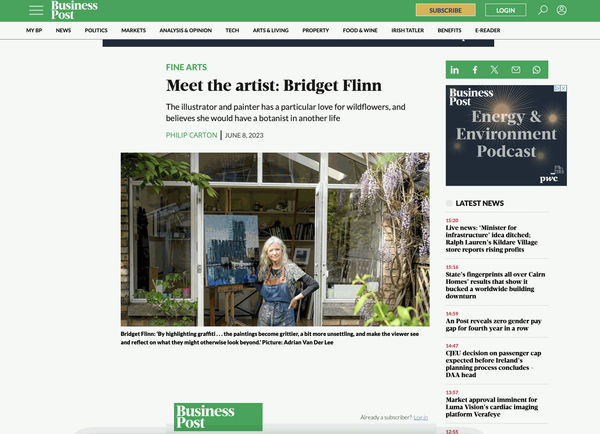
Task: Click the SUBSCRIBE button
Action: [x=445, y=10]
